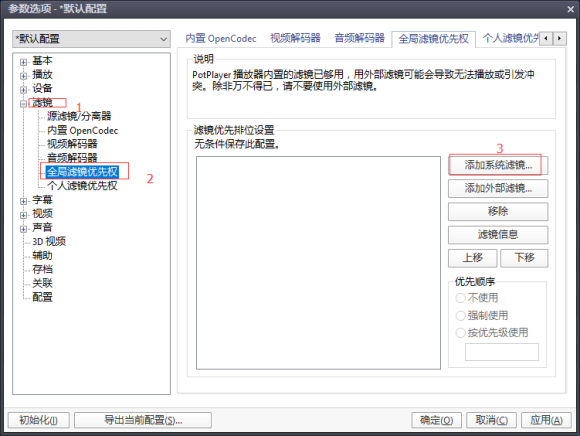The height and width of the screenshot is (436, 580).
Task: Select 播放 in the settings tree
Action: point(42,75)
